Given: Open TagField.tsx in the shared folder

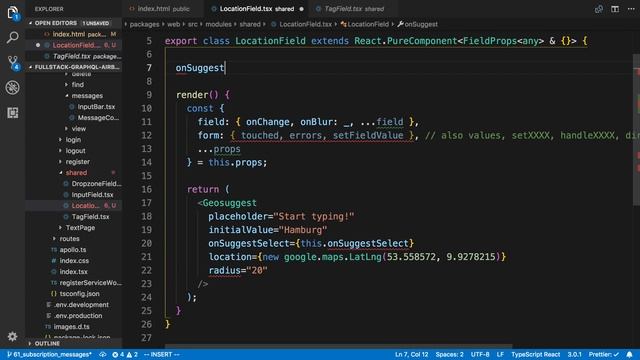Looking at the screenshot, I should pyautogui.click(x=90, y=217).
